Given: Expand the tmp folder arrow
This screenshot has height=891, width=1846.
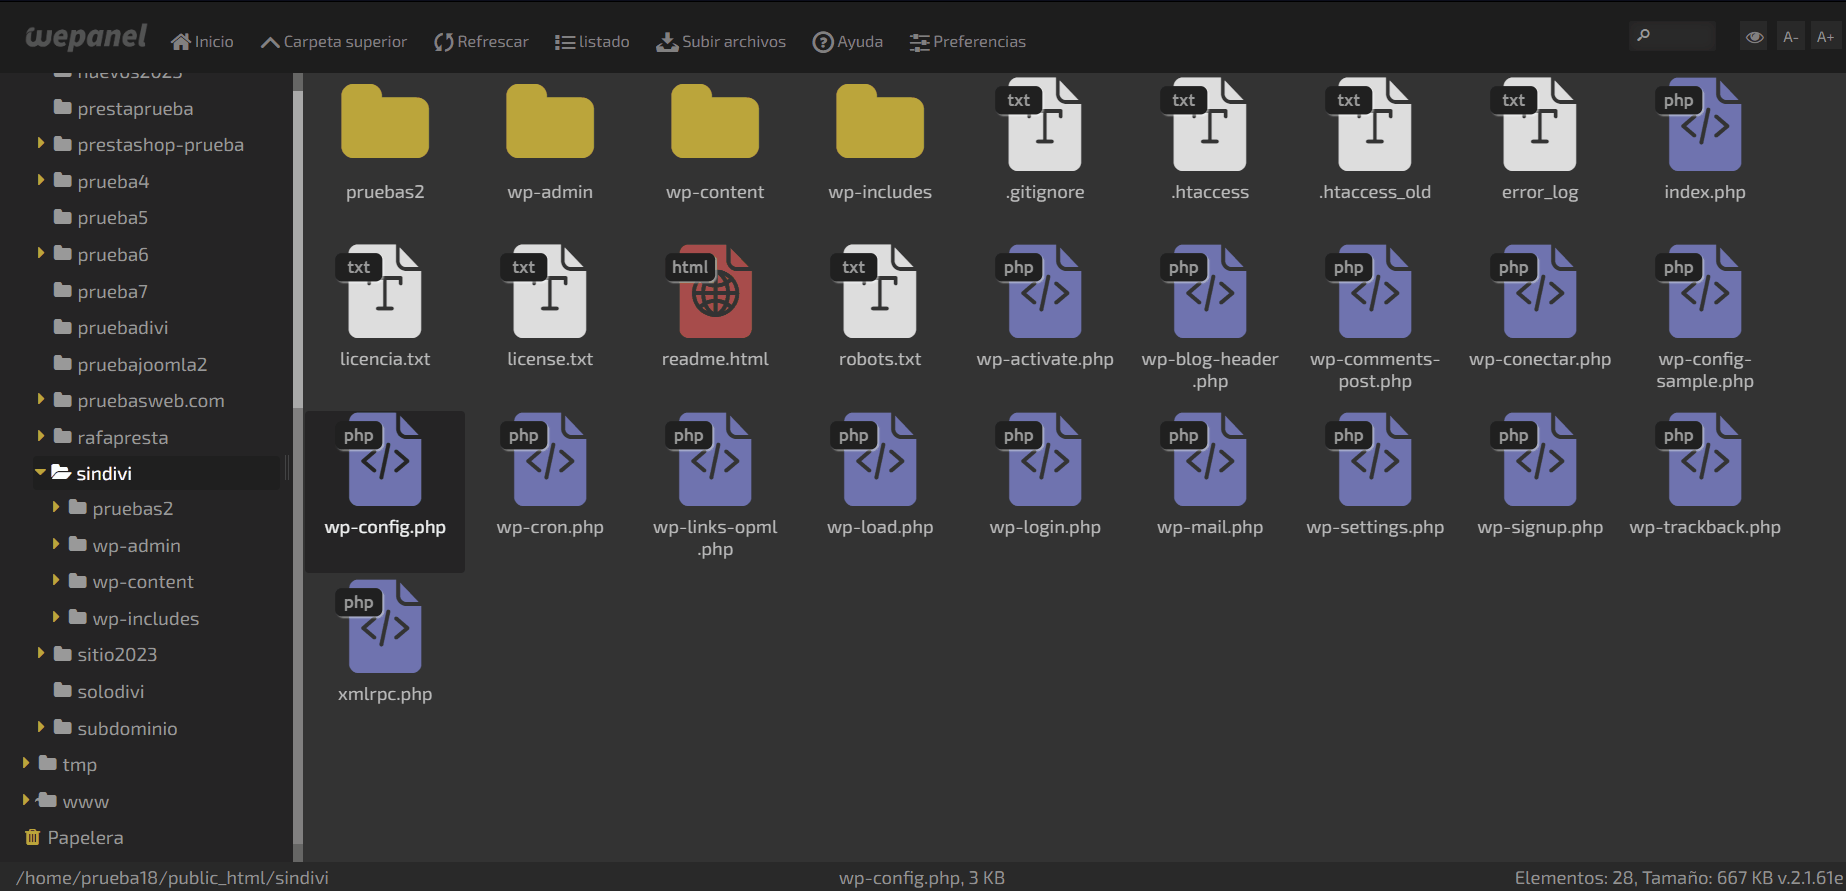Looking at the screenshot, I should coord(26,764).
